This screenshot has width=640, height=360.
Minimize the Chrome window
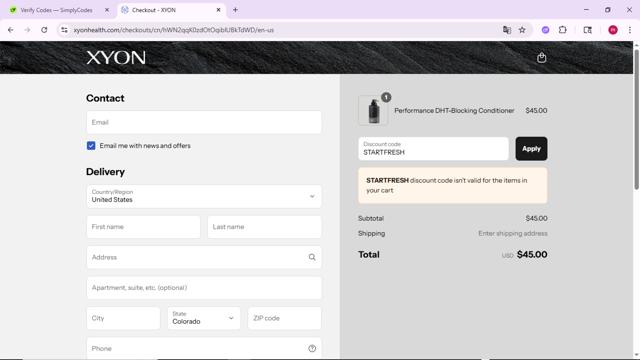click(586, 10)
